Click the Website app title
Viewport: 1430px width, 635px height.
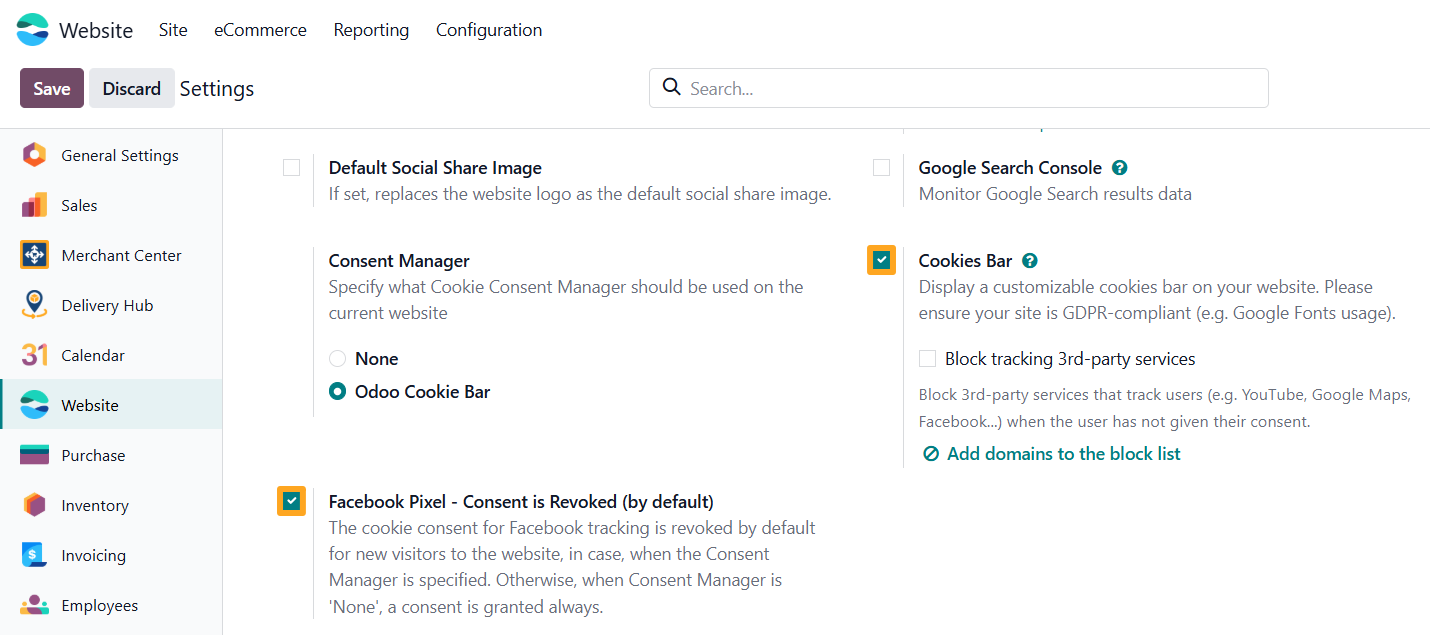96,30
